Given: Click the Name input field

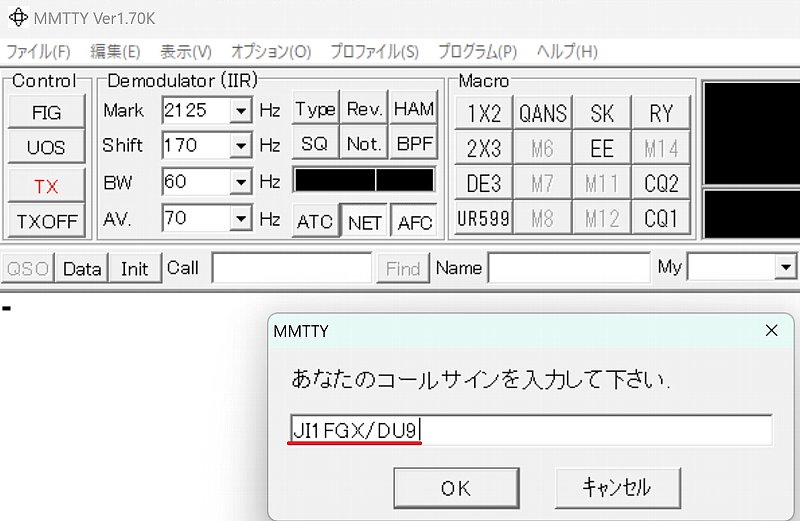Looking at the screenshot, I should (x=569, y=267).
